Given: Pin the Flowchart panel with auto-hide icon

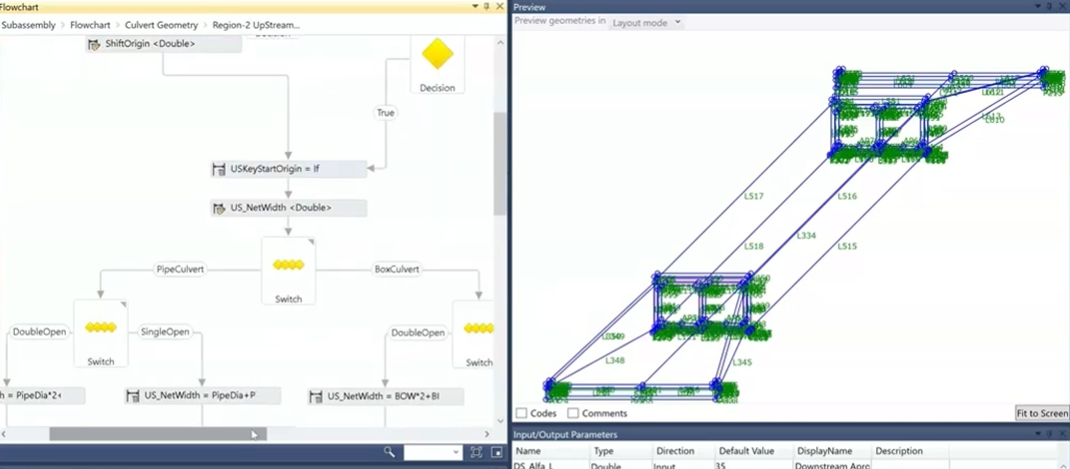Looking at the screenshot, I should [487, 6].
